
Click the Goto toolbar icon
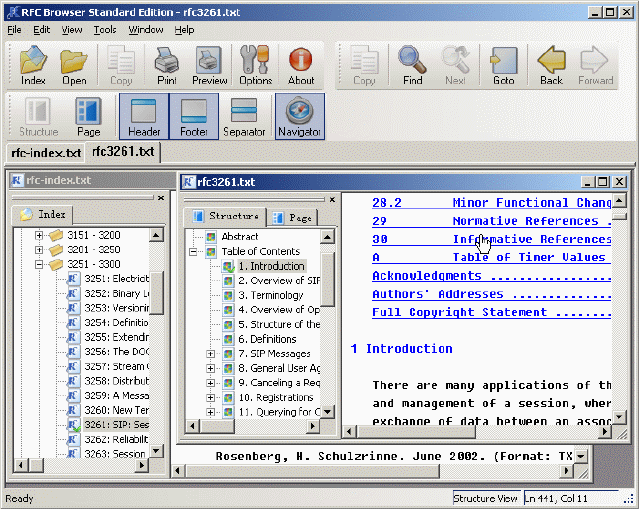point(504,66)
